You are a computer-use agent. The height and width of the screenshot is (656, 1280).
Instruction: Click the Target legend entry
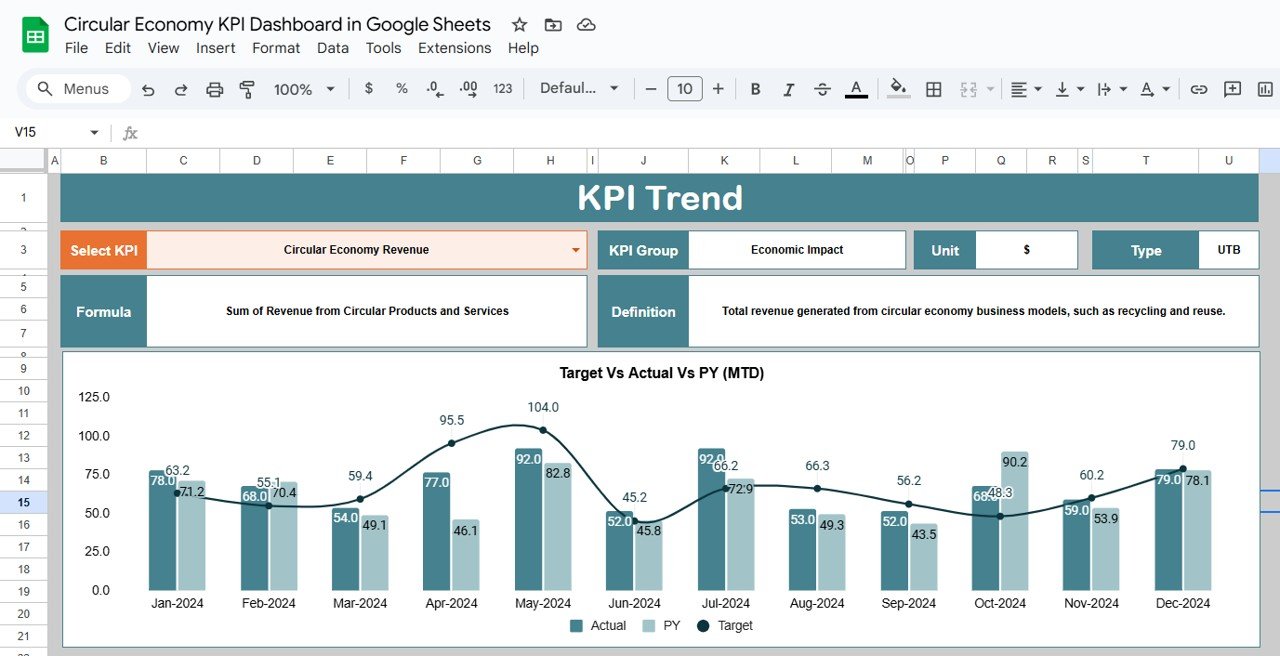(x=725, y=626)
